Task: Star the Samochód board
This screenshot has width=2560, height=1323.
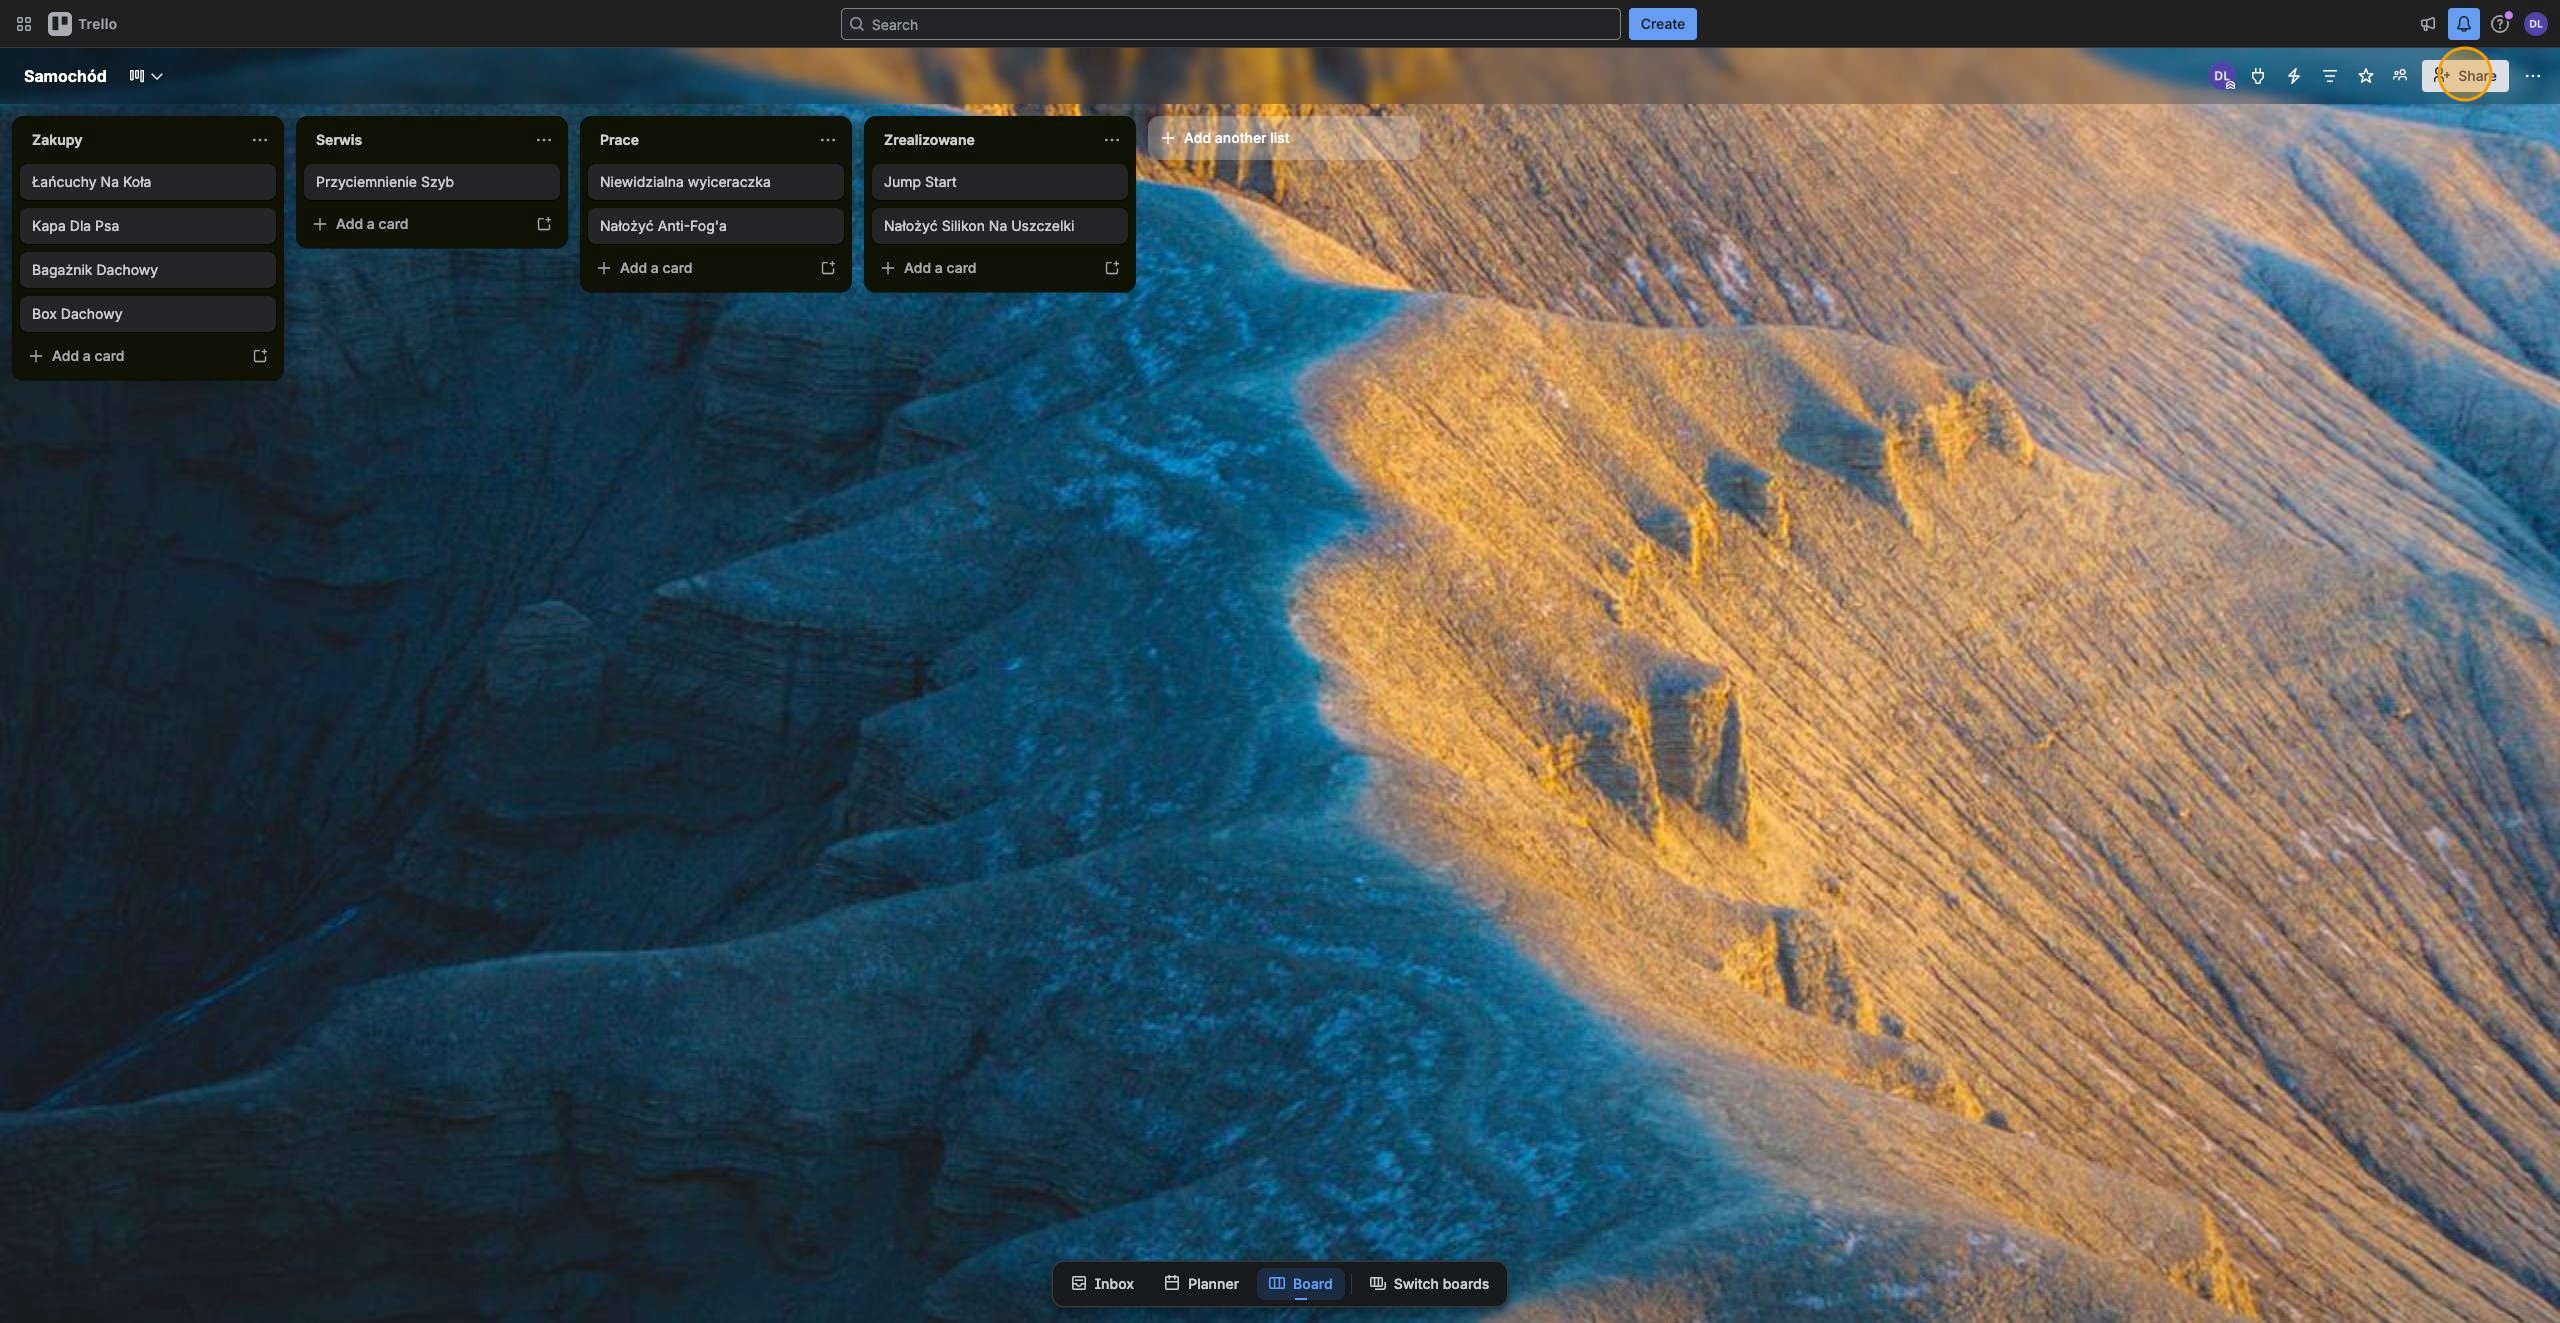Action: tap(2365, 76)
